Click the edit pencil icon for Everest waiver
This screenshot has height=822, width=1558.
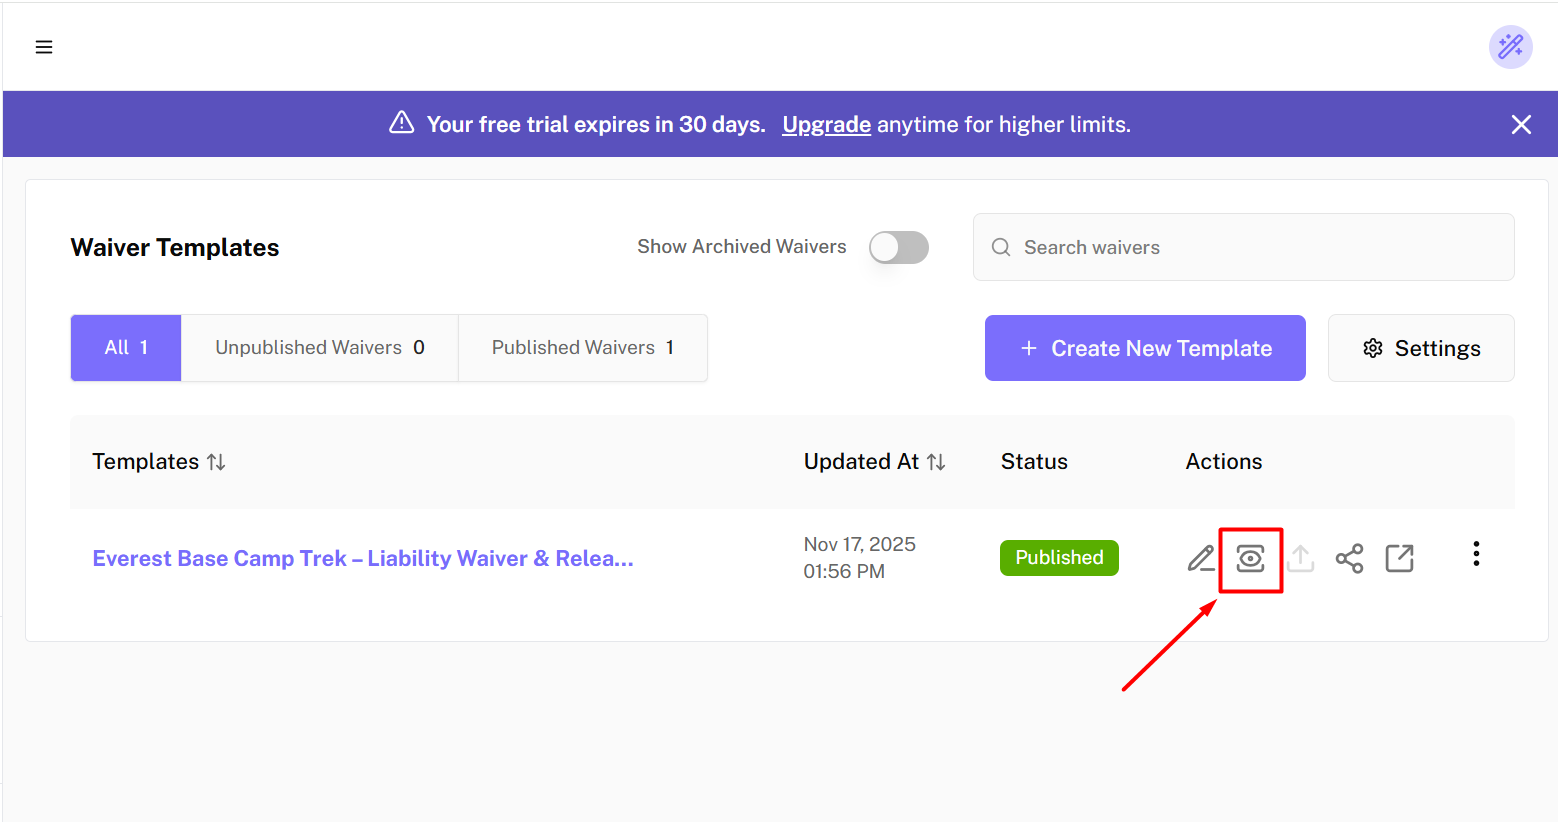[x=1201, y=558]
